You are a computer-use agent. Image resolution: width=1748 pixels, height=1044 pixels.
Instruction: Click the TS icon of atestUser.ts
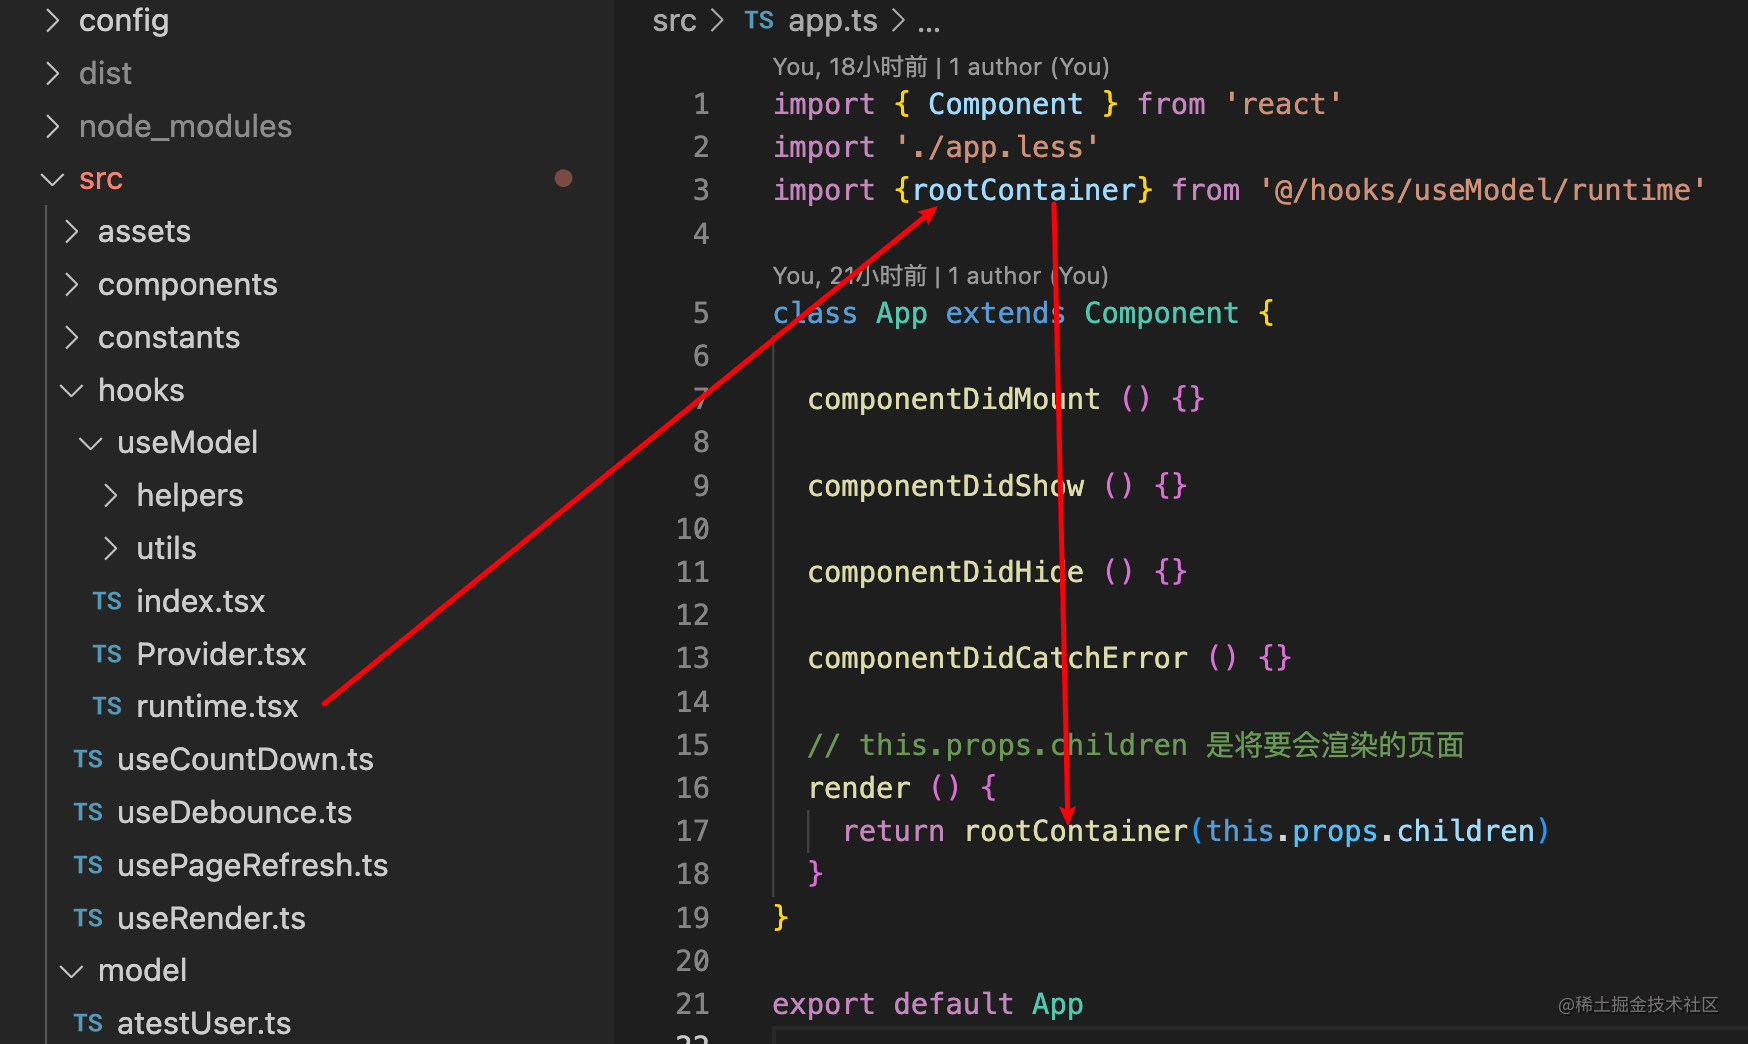pos(88,1024)
